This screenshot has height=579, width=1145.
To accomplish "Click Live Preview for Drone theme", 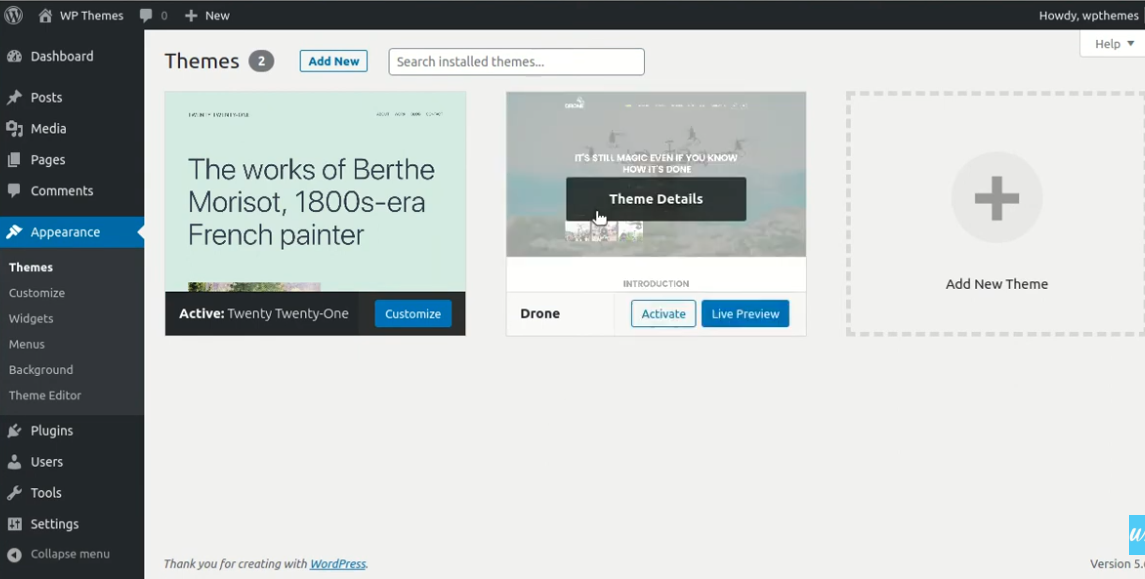I will 745,314.
